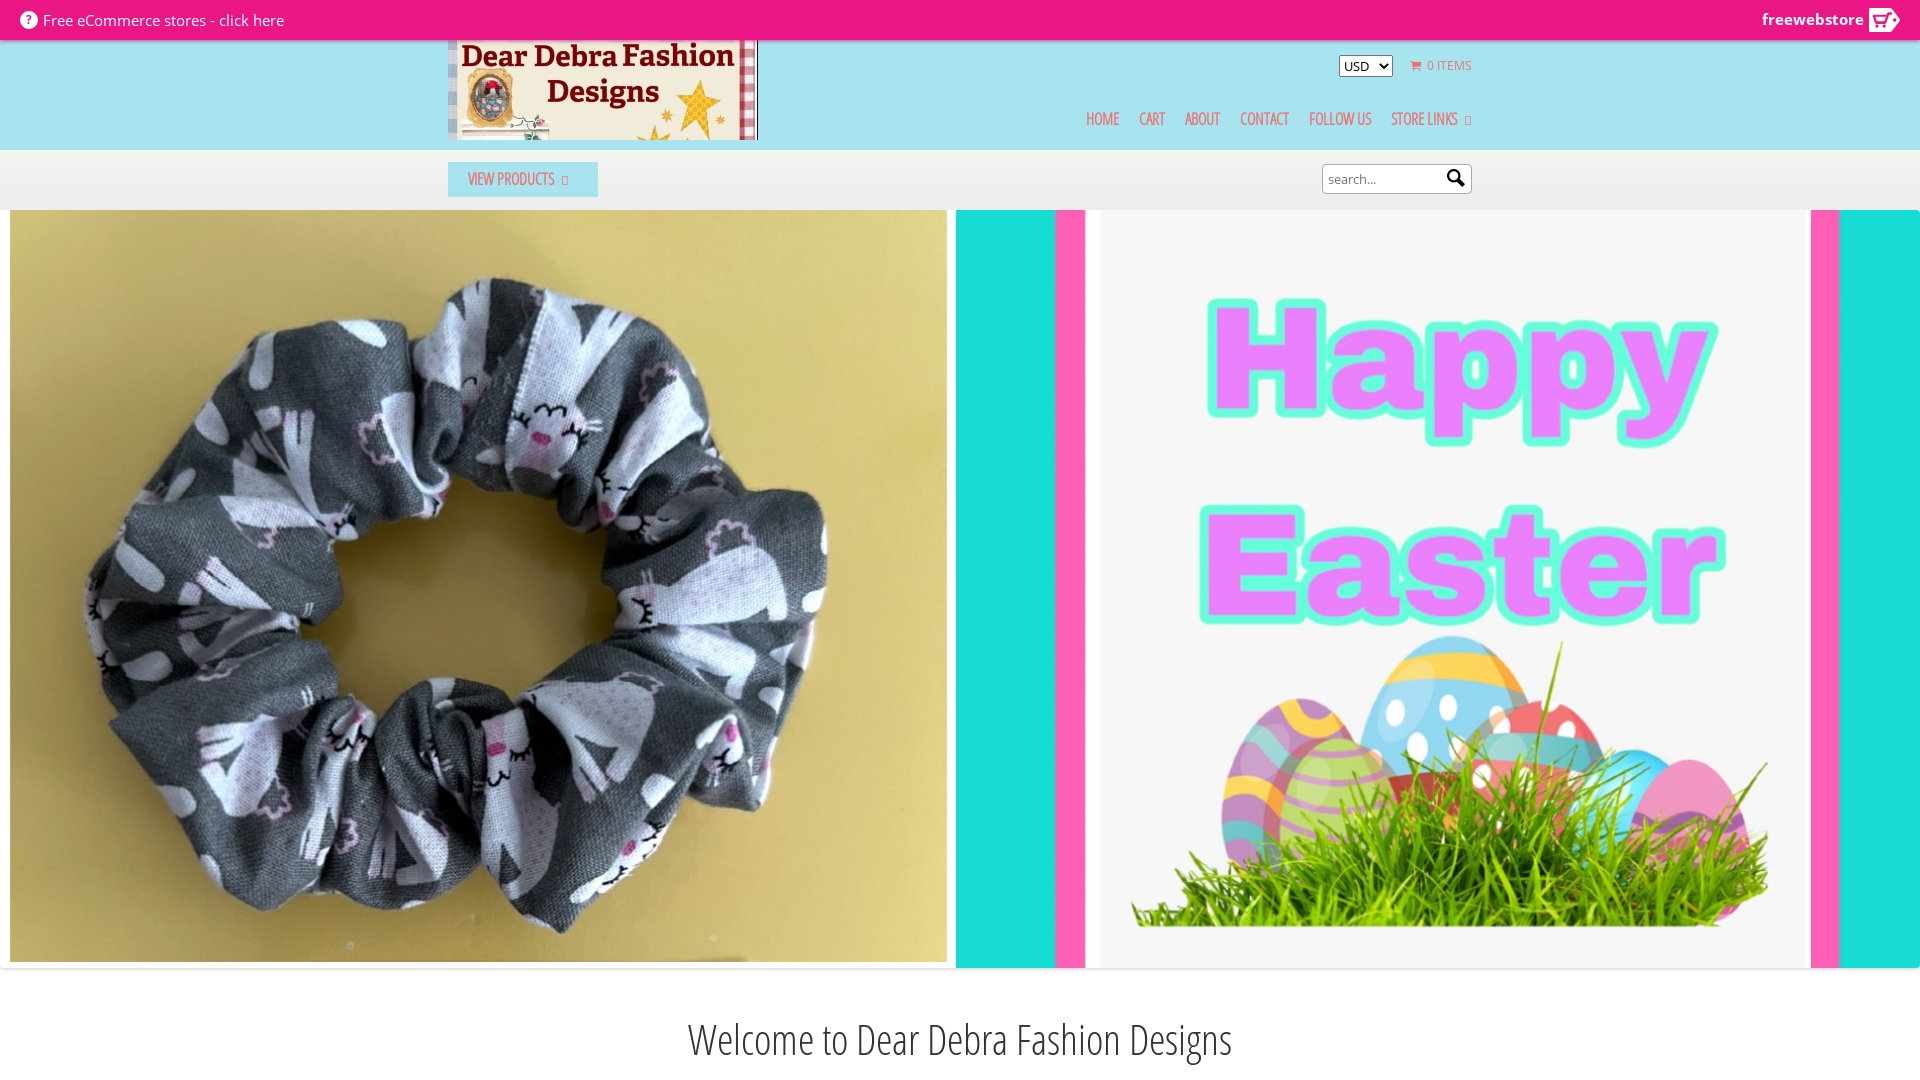Open the Cart page
1920x1080 pixels.
coord(1151,119)
